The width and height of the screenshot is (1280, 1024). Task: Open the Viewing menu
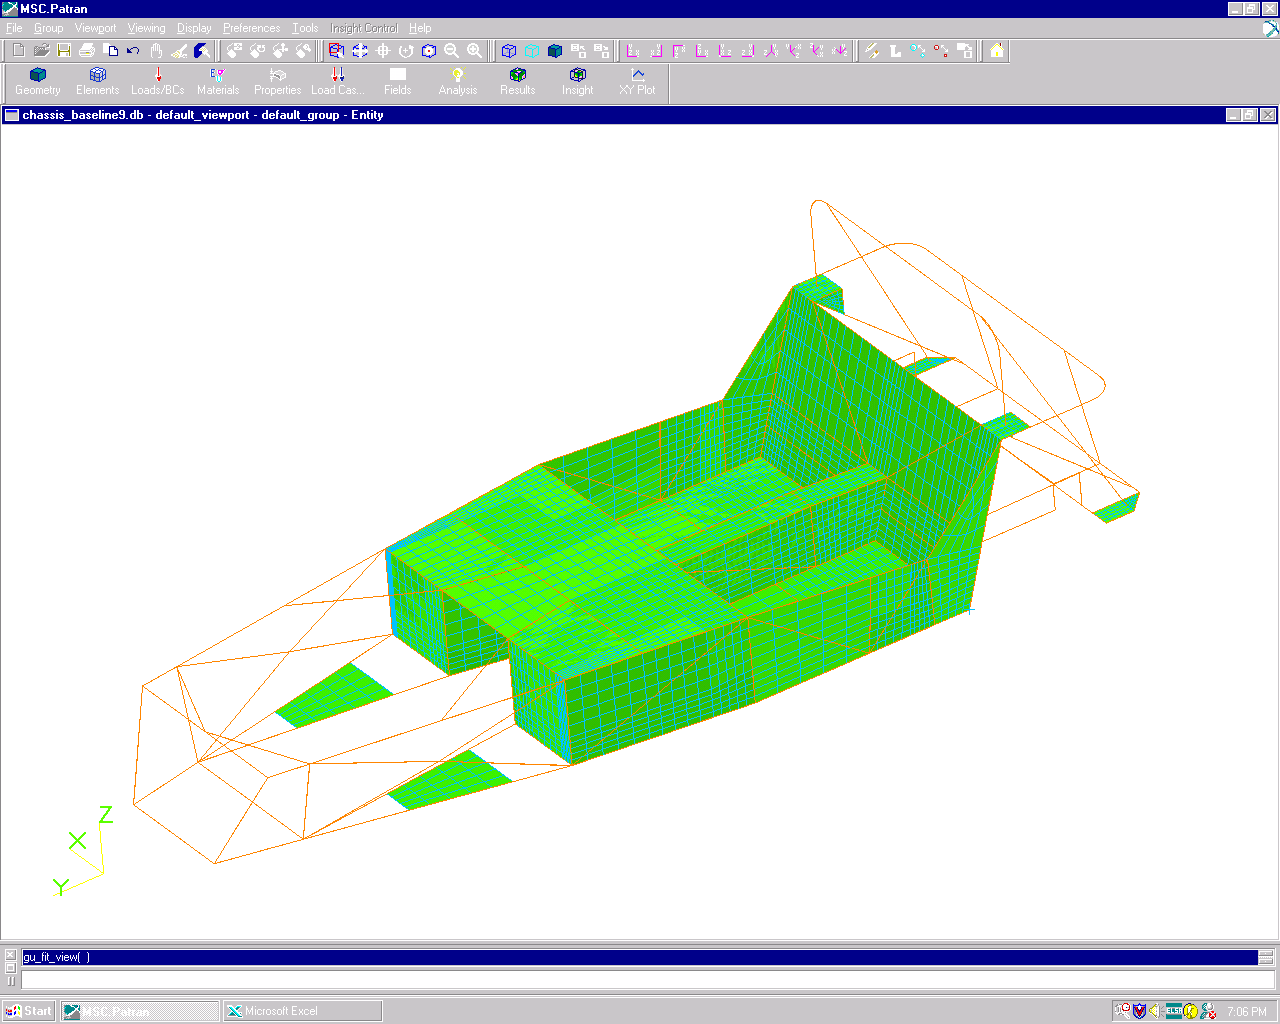pyautogui.click(x=146, y=28)
